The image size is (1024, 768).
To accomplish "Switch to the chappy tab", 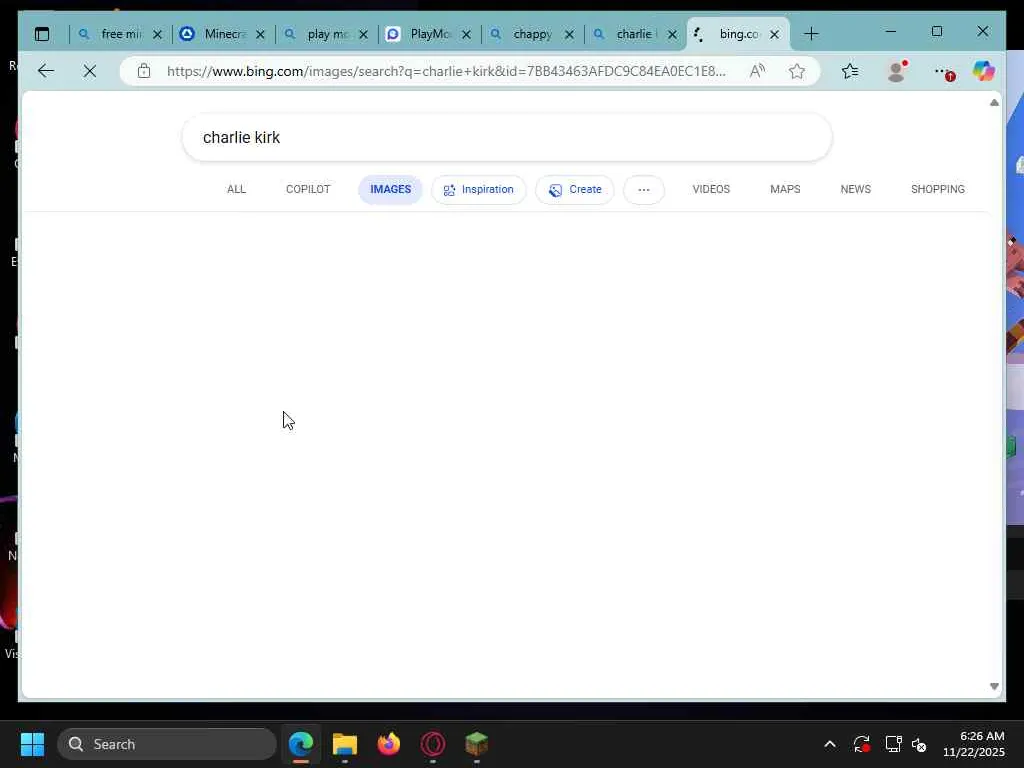I will pos(532,34).
